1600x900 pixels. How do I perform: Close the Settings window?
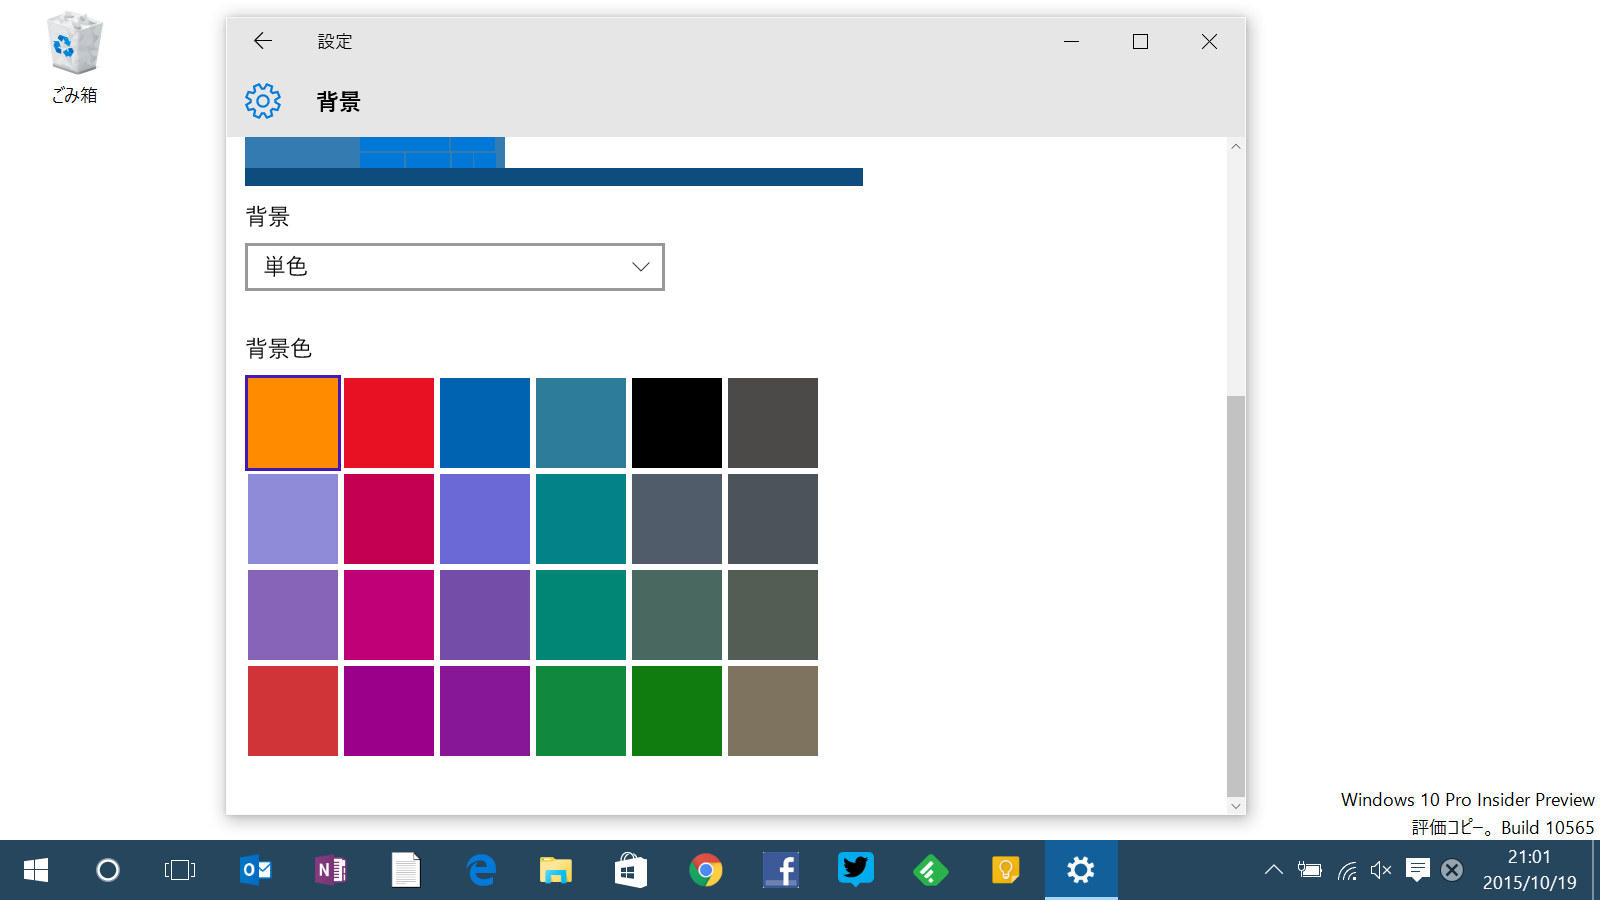(x=1209, y=41)
